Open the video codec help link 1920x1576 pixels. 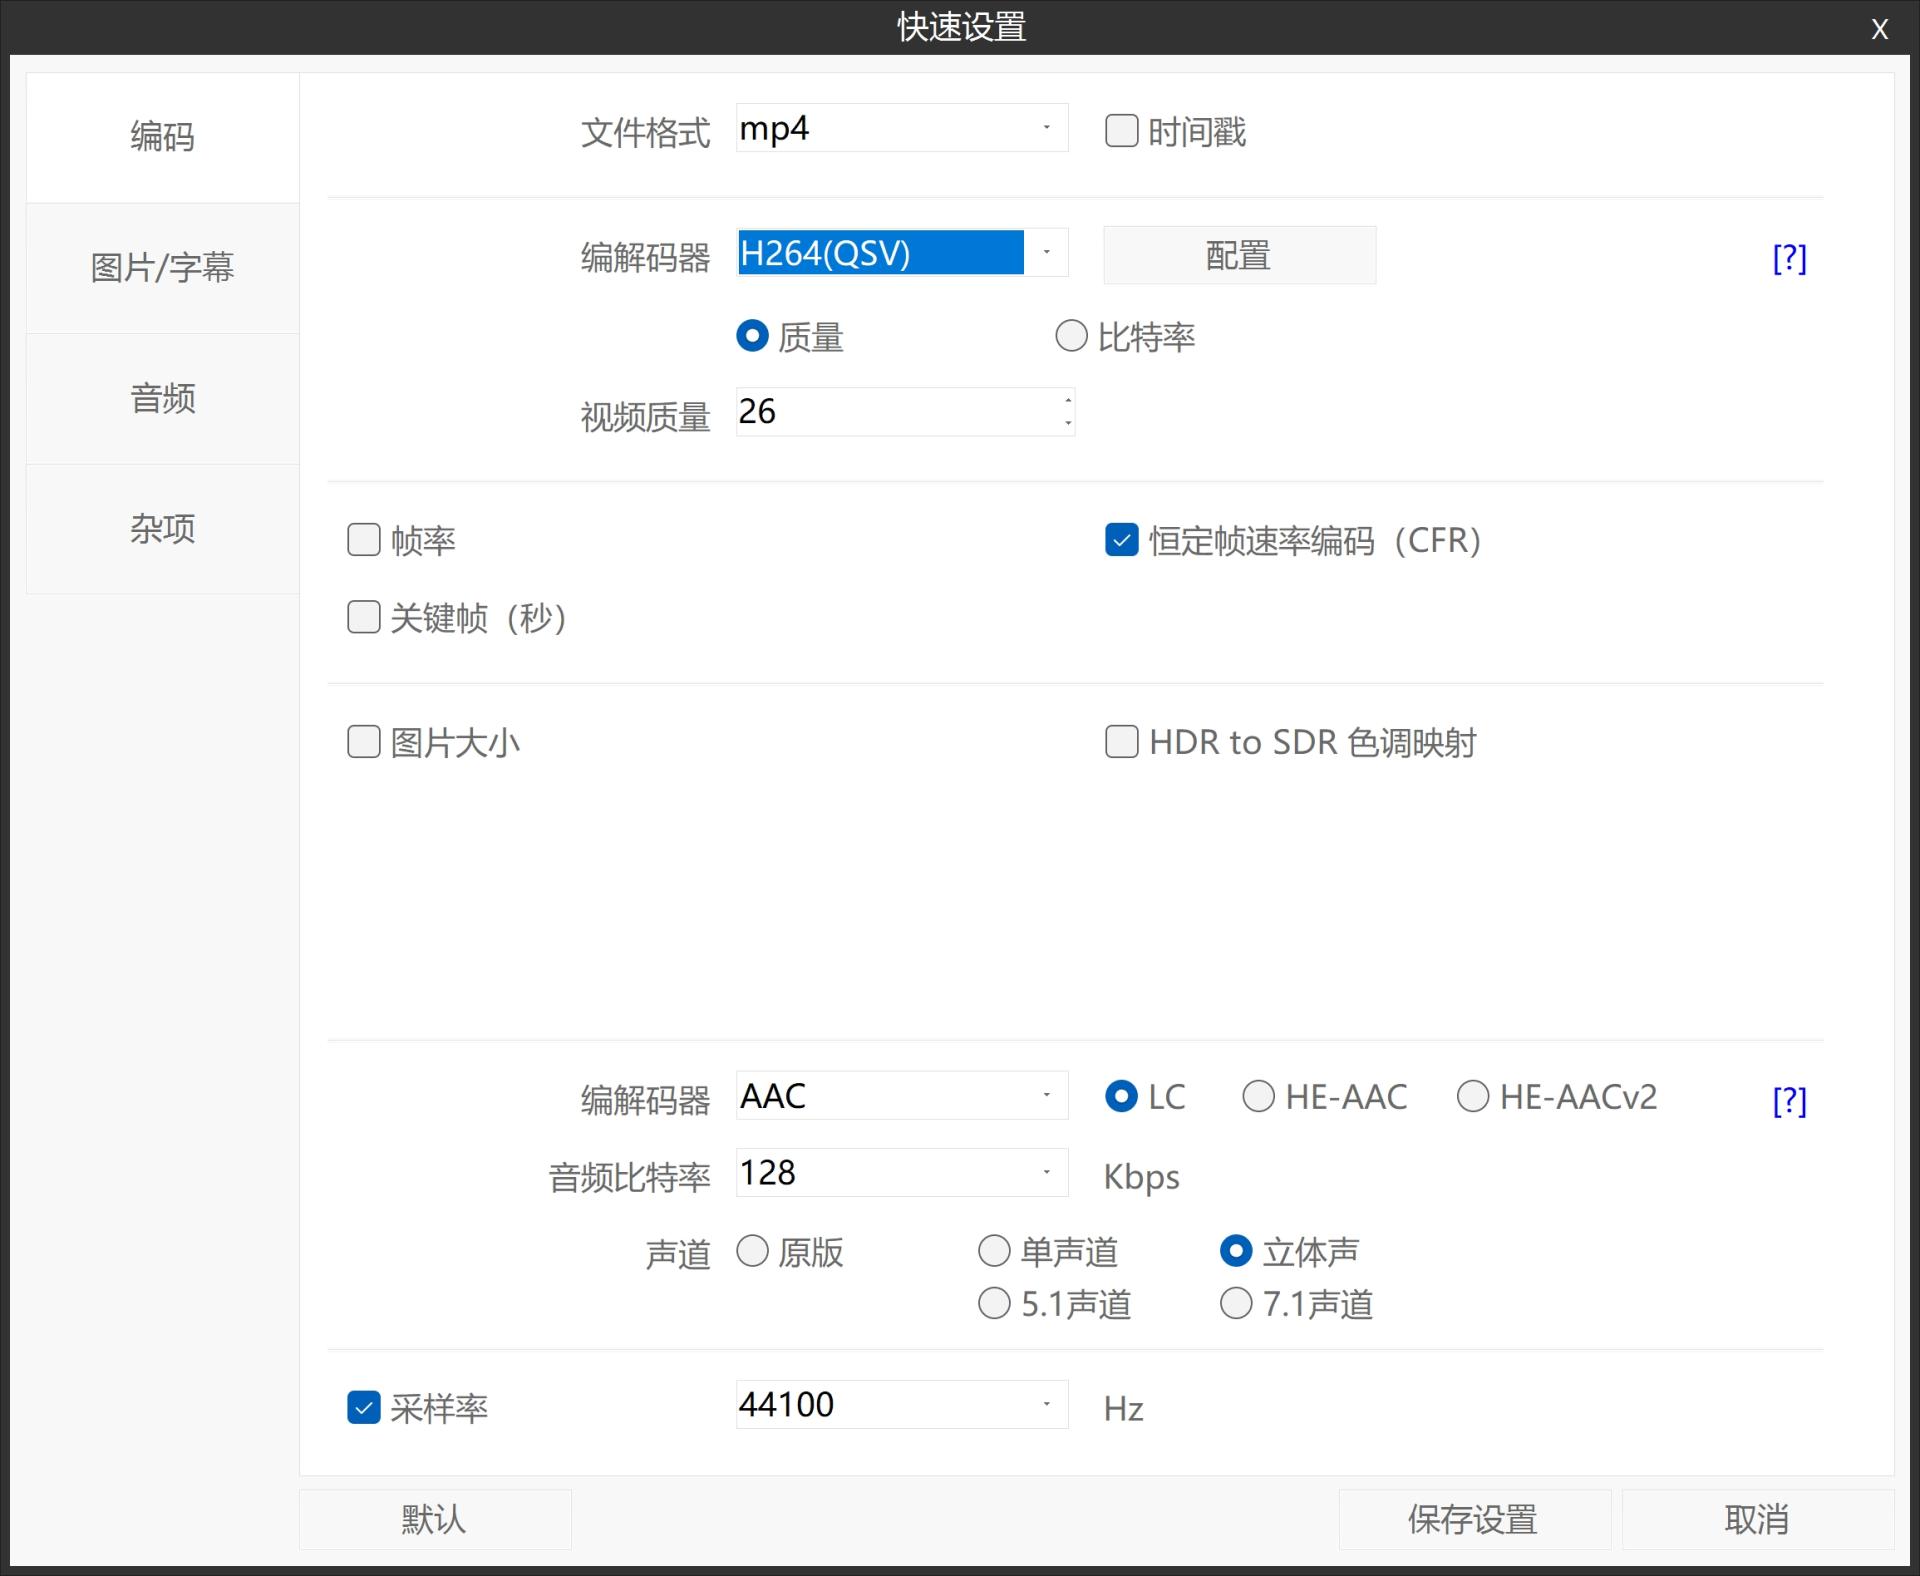pos(1788,258)
